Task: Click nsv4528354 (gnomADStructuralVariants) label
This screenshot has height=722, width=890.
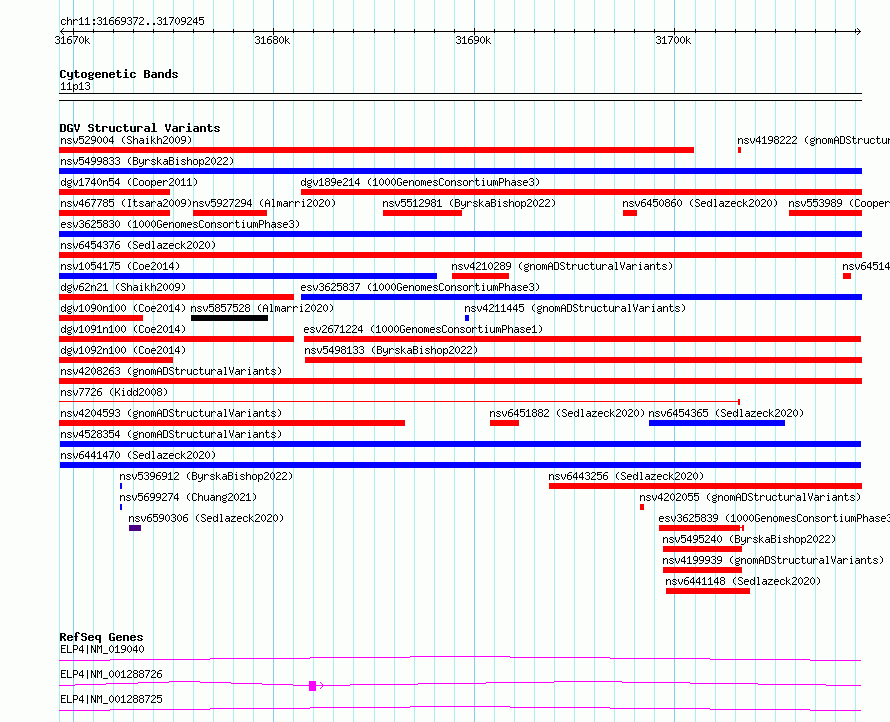Action: pyautogui.click(x=171, y=434)
